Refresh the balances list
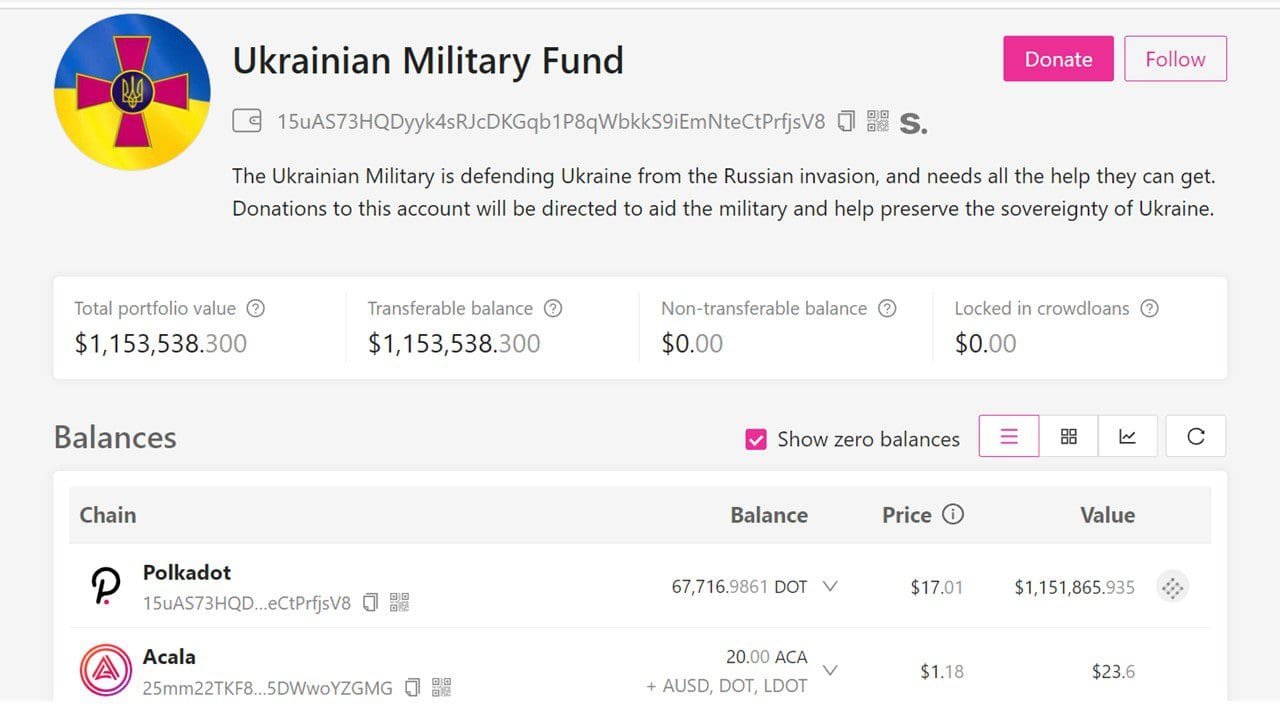 [1195, 436]
